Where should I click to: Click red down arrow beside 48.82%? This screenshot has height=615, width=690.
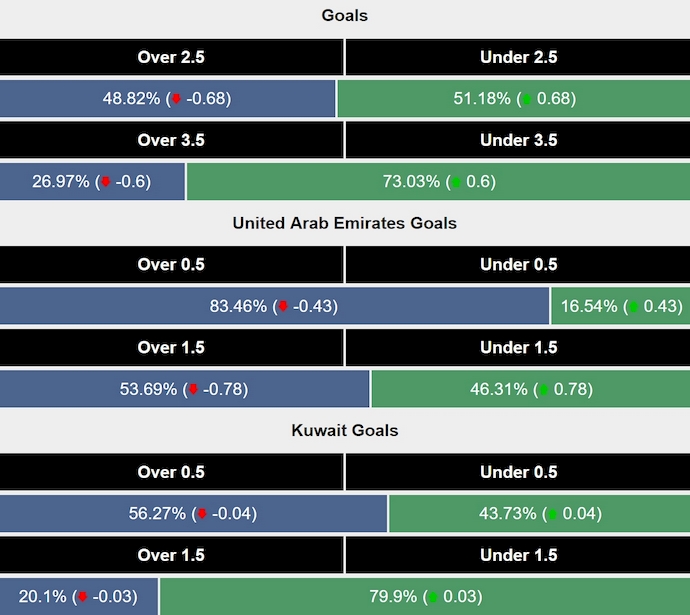pos(177,99)
